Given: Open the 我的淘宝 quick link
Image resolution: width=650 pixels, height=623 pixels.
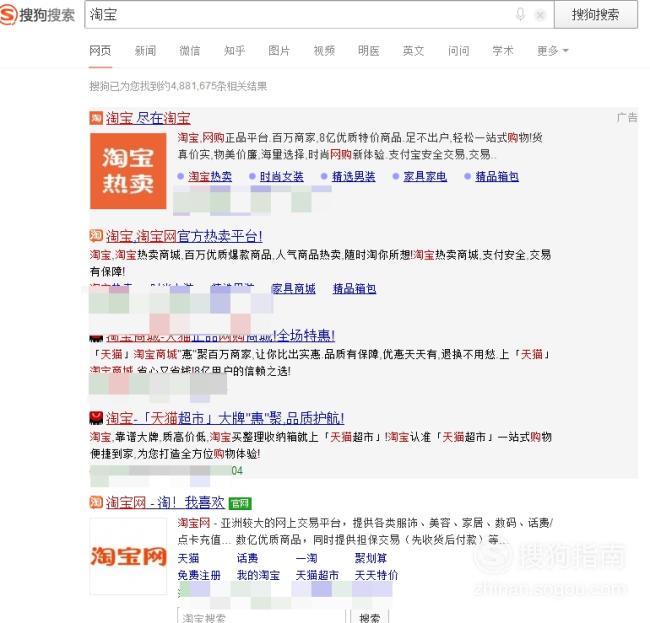Looking at the screenshot, I should pyautogui.click(x=258, y=575).
